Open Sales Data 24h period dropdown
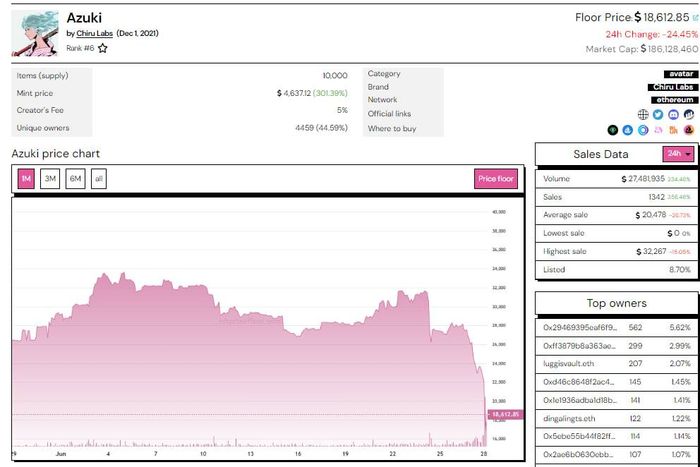 point(679,154)
